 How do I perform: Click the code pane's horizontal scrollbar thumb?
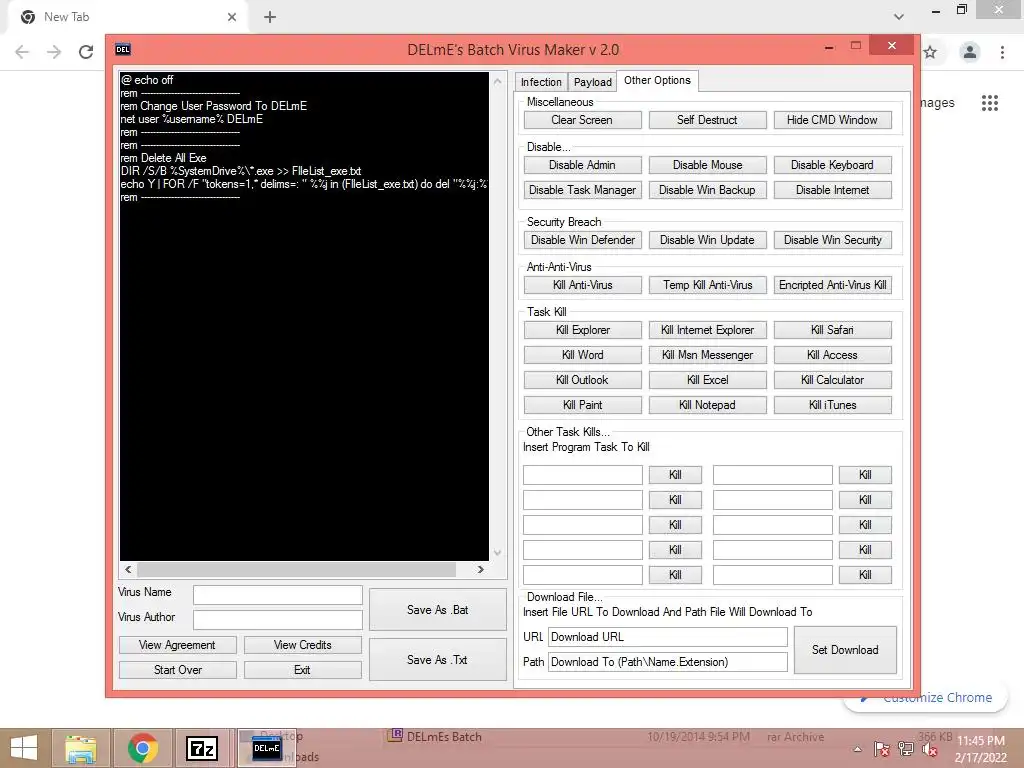pyautogui.click(x=296, y=569)
